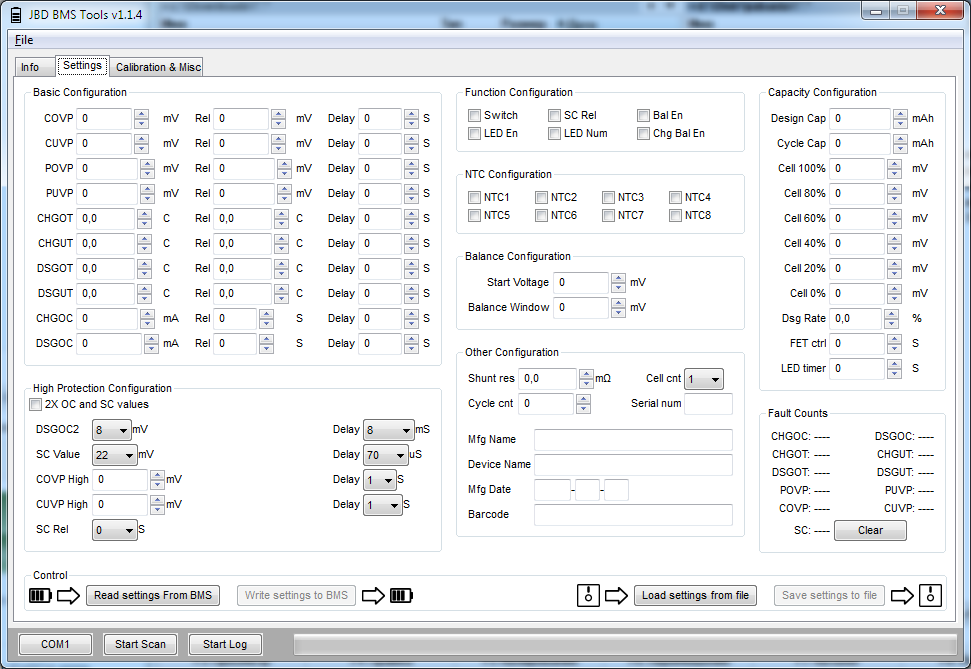This screenshot has width=971, height=669.
Task: Click the CUVP High mV field
Action: click(121, 505)
